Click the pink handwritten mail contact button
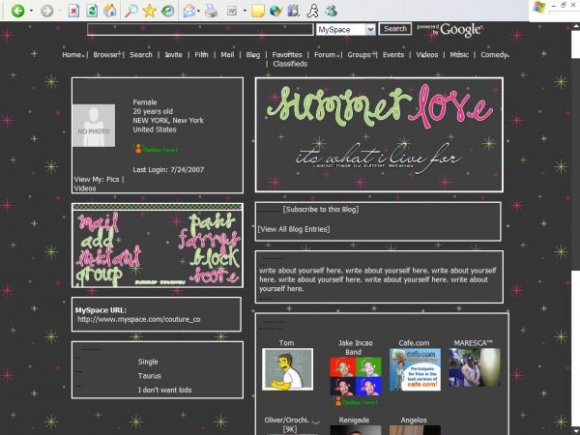580x435 pixels. pyautogui.click(x=98, y=223)
